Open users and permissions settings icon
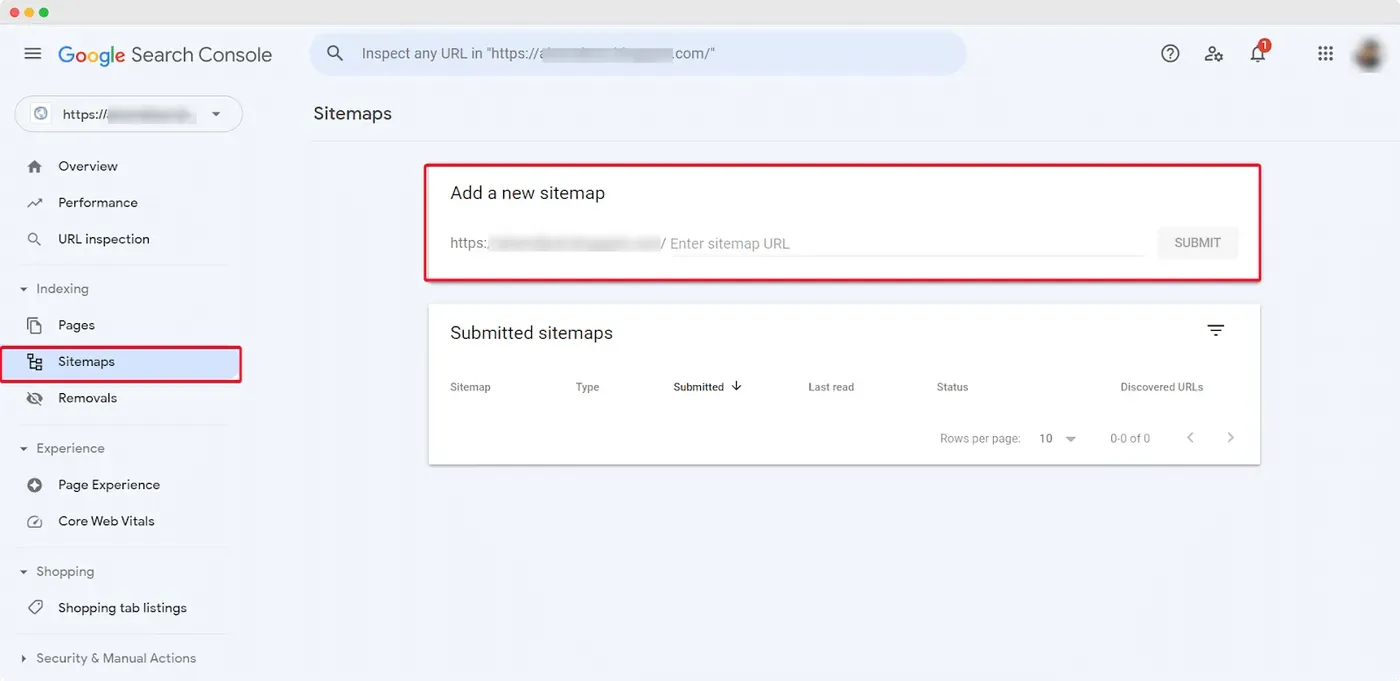 coord(1214,54)
